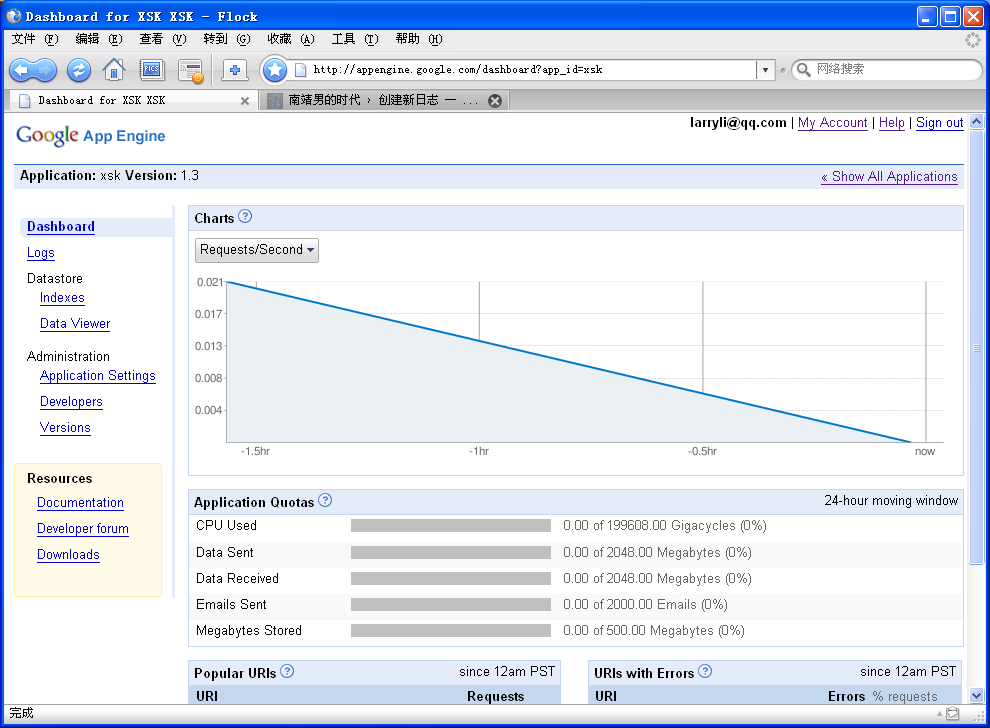Open the 编辑 (E) menu

98,39
